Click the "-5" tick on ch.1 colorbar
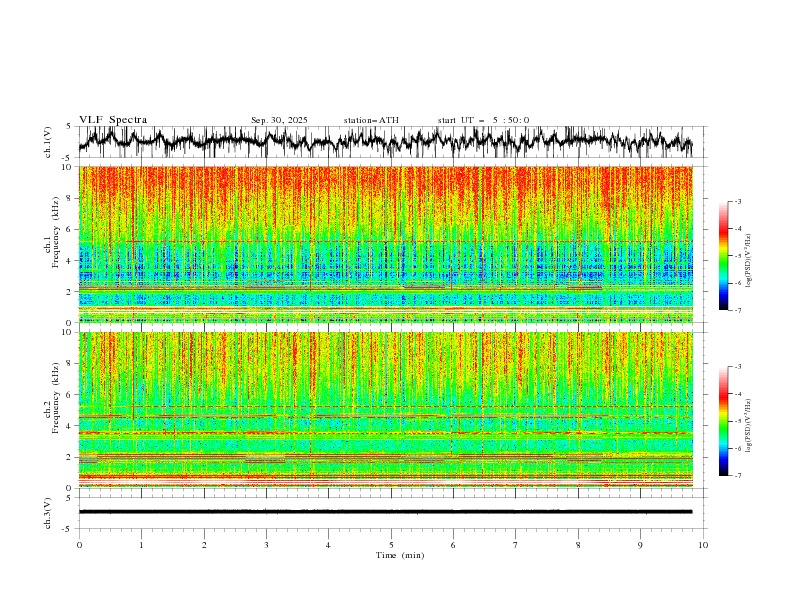The height and width of the screenshot is (612, 792). point(737,256)
